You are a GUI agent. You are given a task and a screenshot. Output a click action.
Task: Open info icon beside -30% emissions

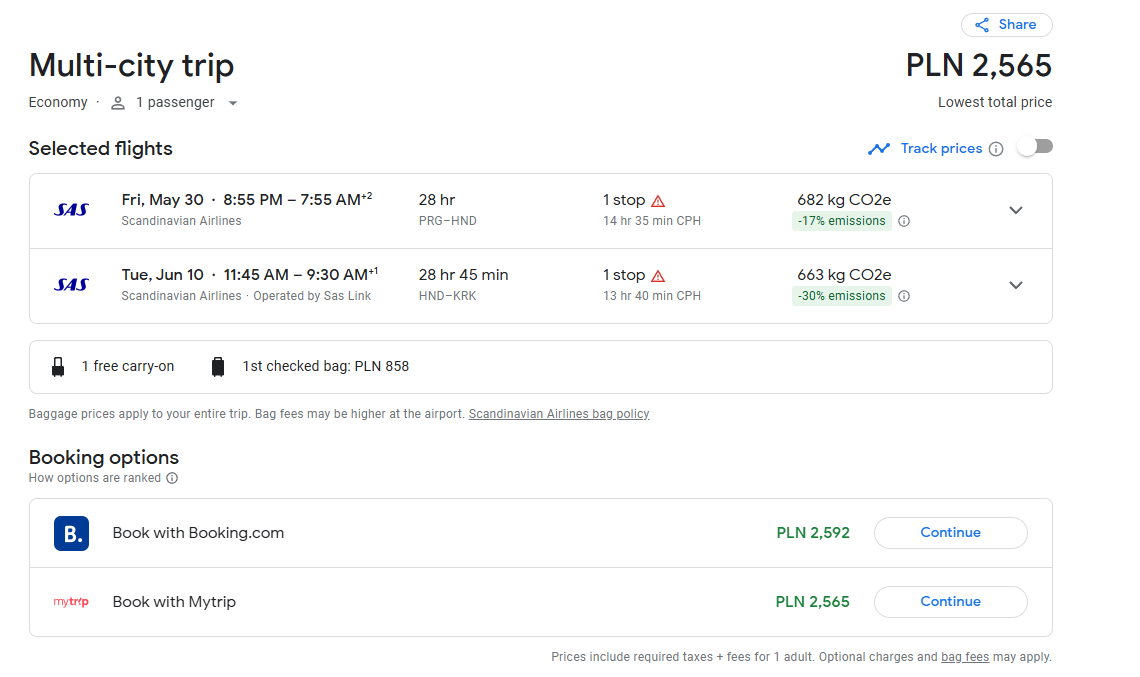(x=904, y=296)
